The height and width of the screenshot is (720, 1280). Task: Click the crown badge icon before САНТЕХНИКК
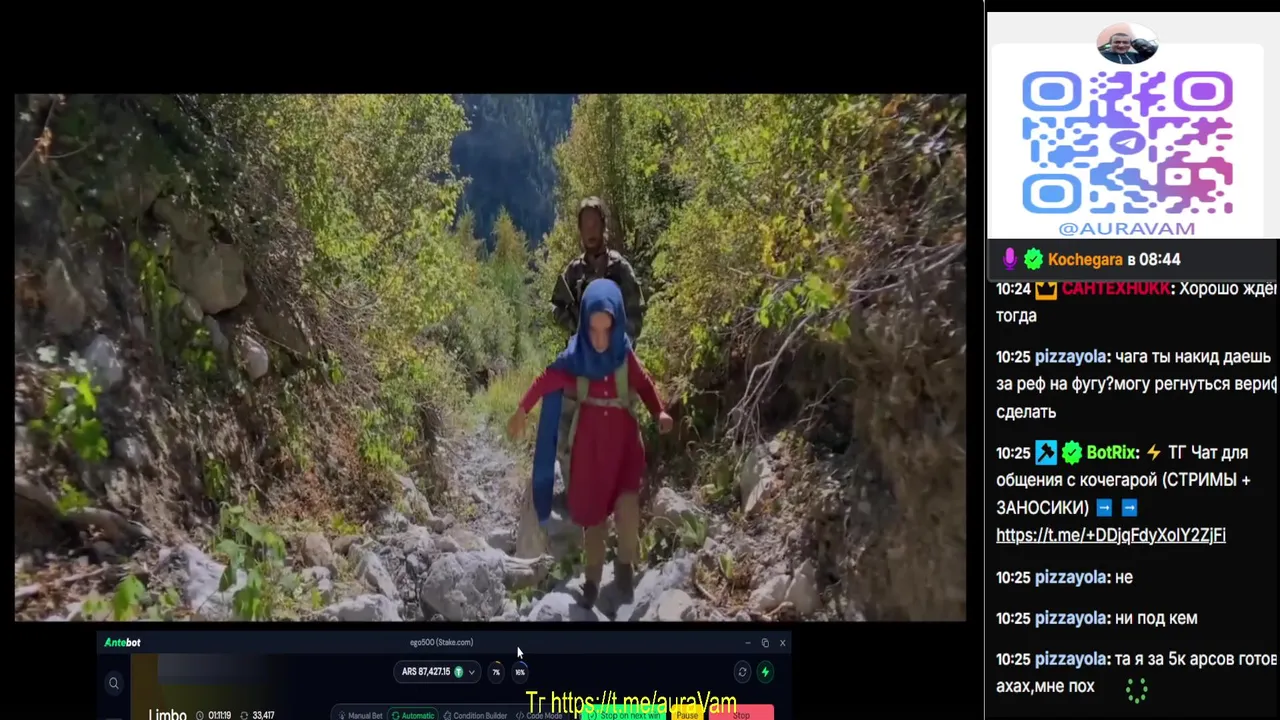(x=1045, y=289)
